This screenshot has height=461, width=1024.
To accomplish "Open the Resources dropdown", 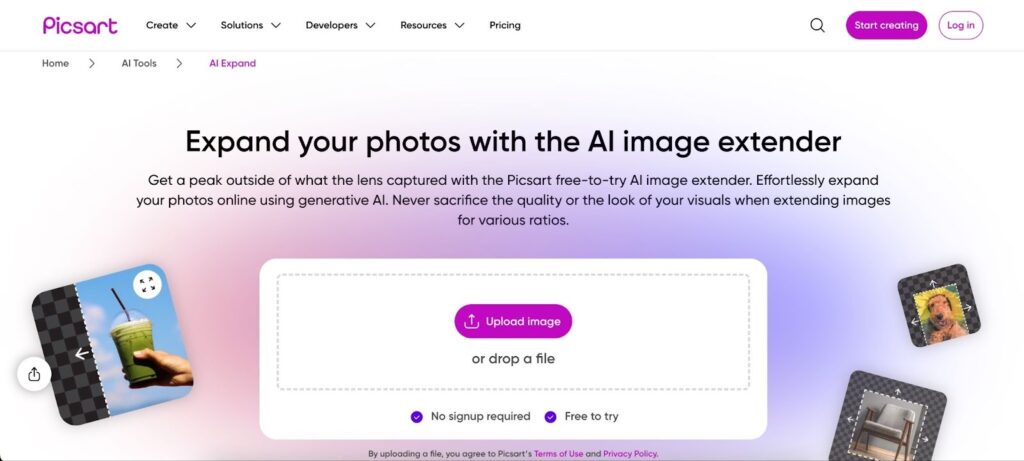I will tap(432, 25).
